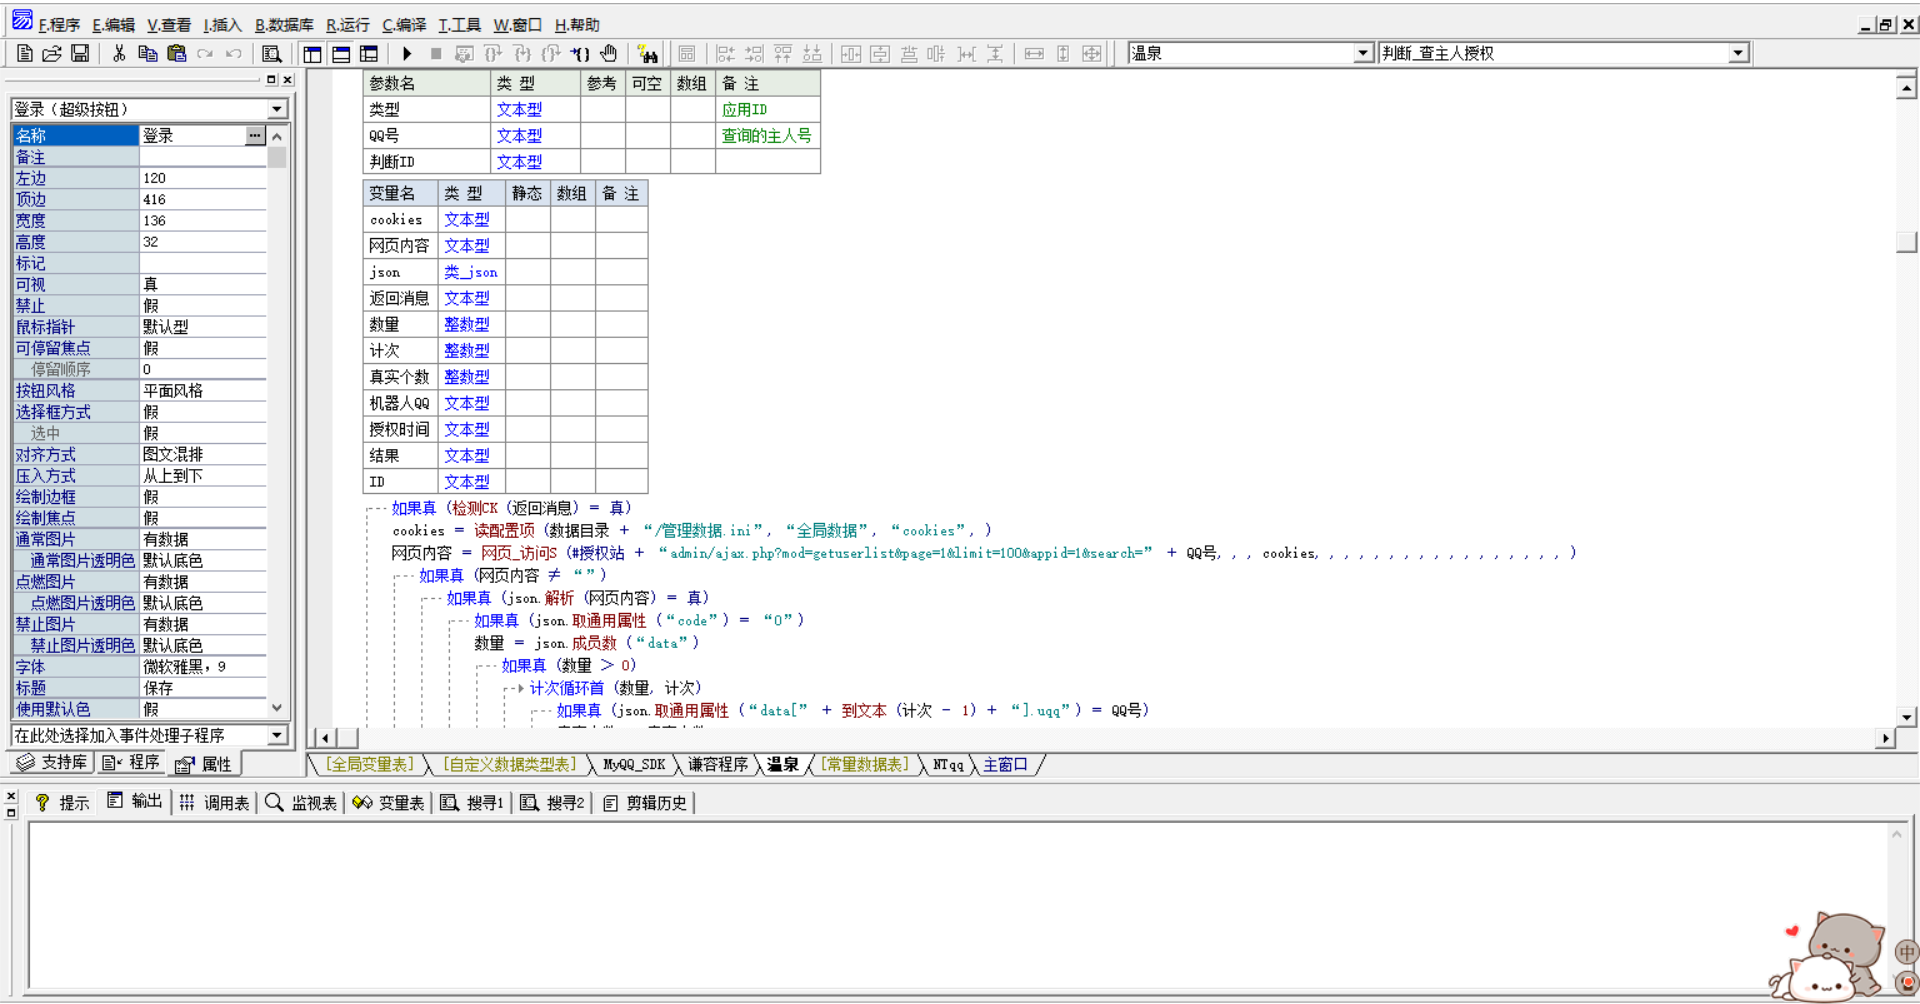Click the code editor vertical scrollbar down arrow

(1906, 716)
